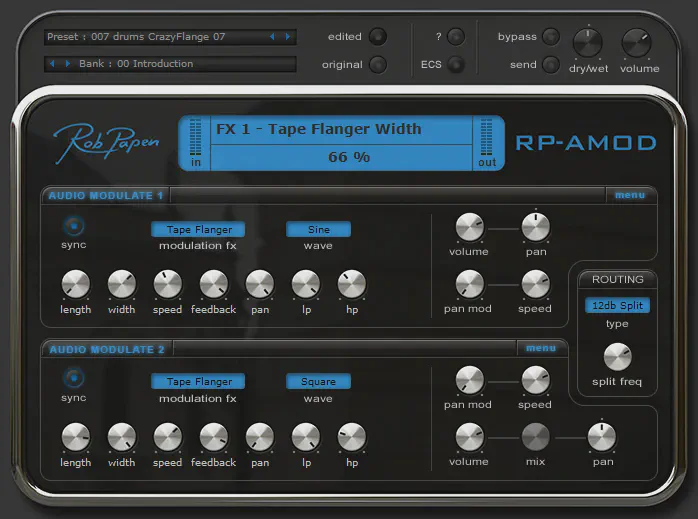Screen dimensions: 698x519
Task: Click the ECS button
Action: tap(456, 65)
